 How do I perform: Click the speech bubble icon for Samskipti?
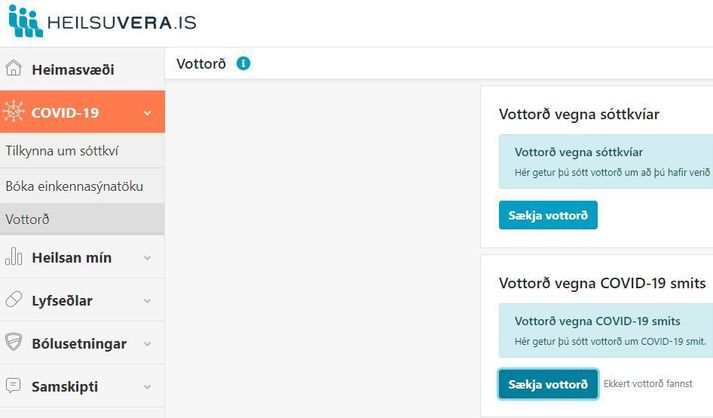14,385
